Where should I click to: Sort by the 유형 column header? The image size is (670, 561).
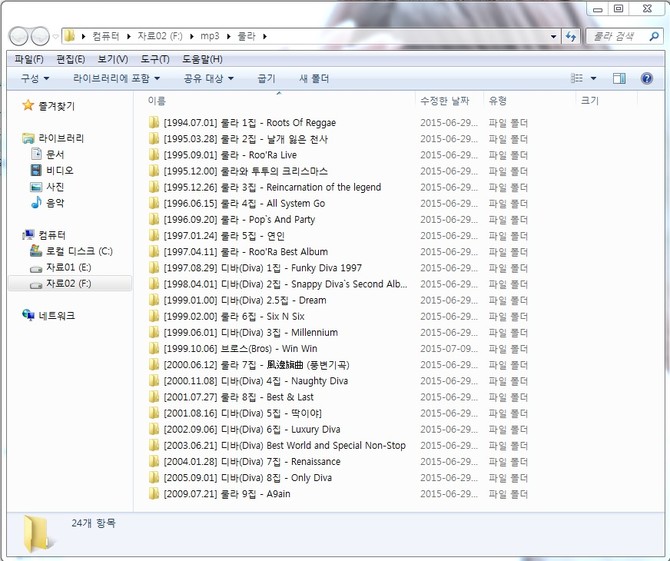[x=497, y=100]
